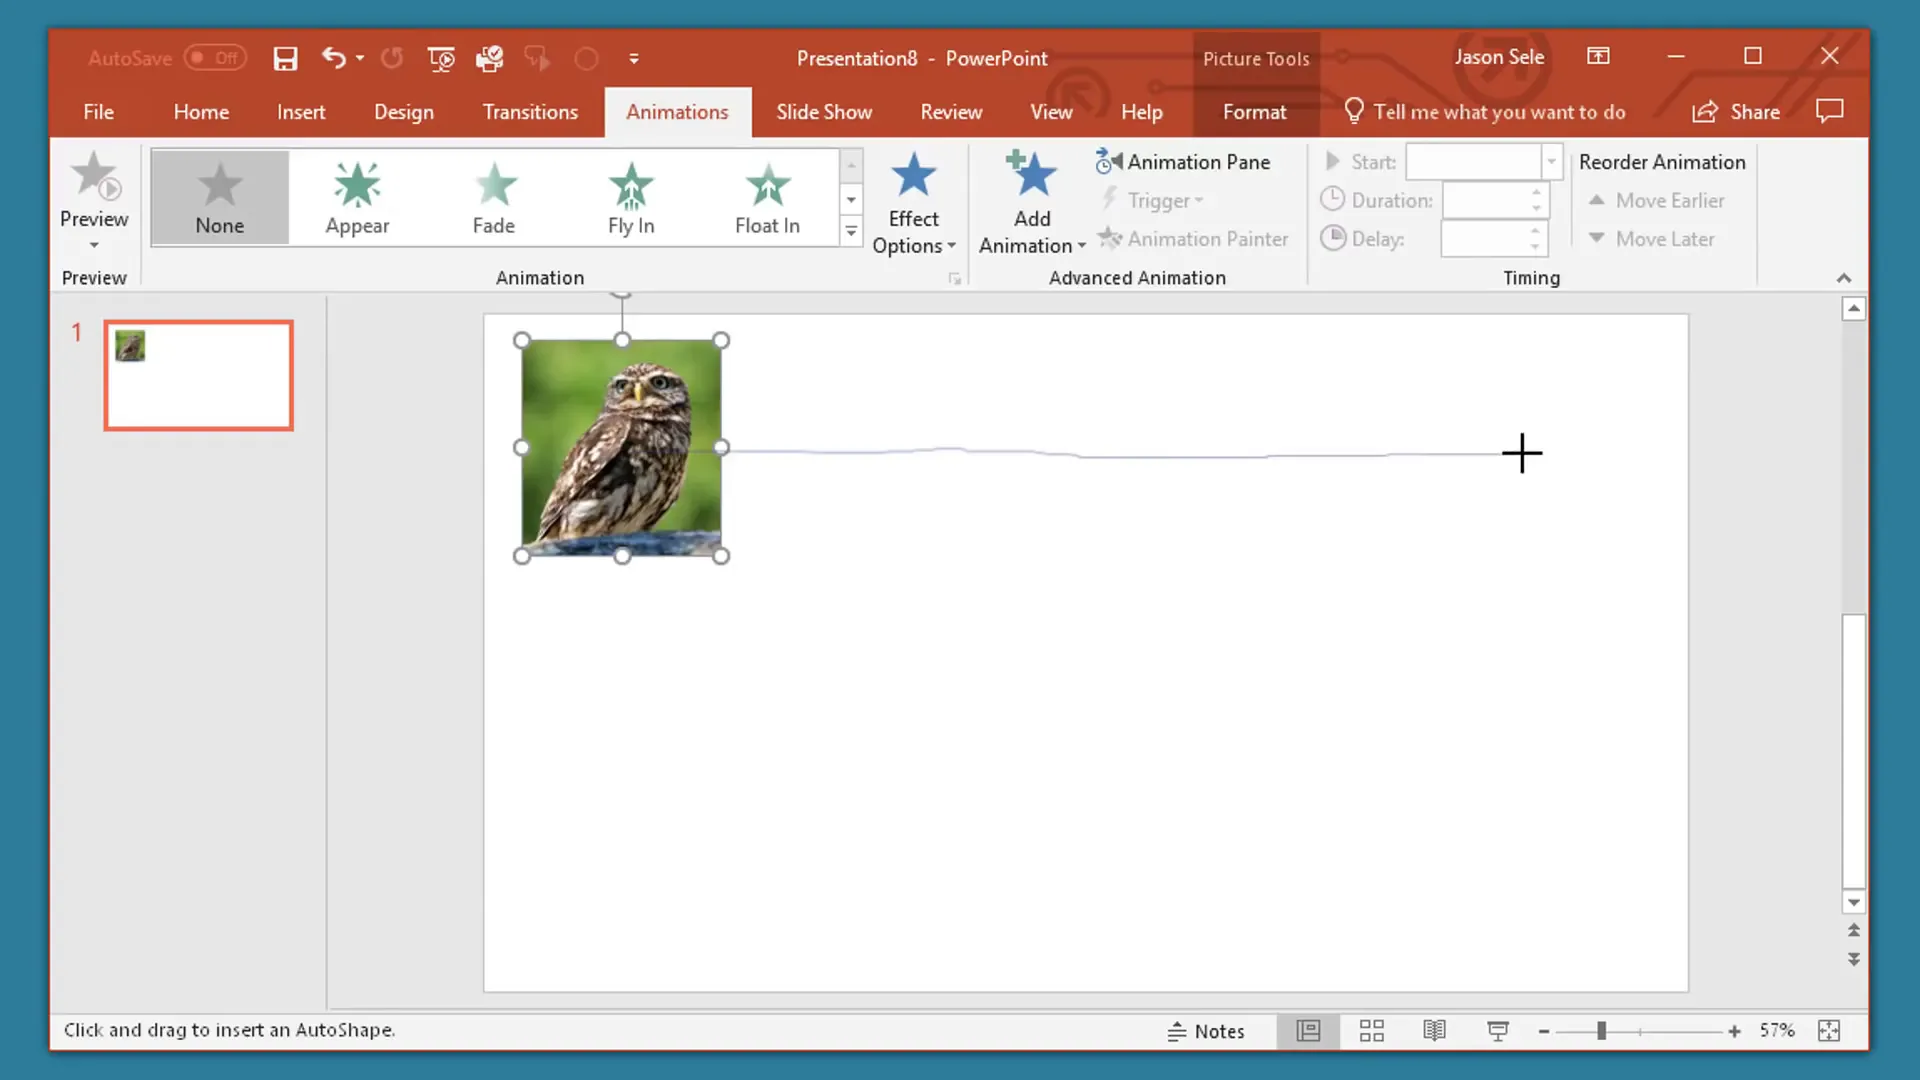Screen dimensions: 1920x1080
Task: Apply the Appear animation
Action: point(357,197)
